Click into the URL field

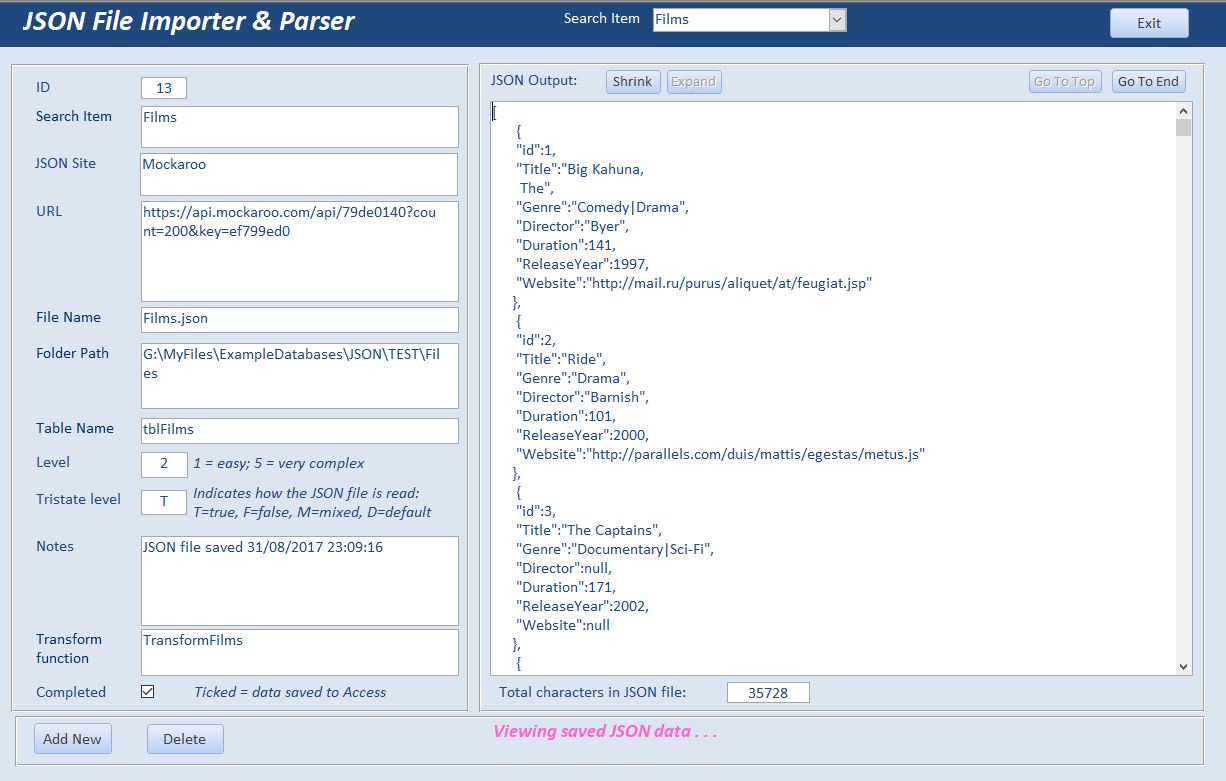point(300,251)
